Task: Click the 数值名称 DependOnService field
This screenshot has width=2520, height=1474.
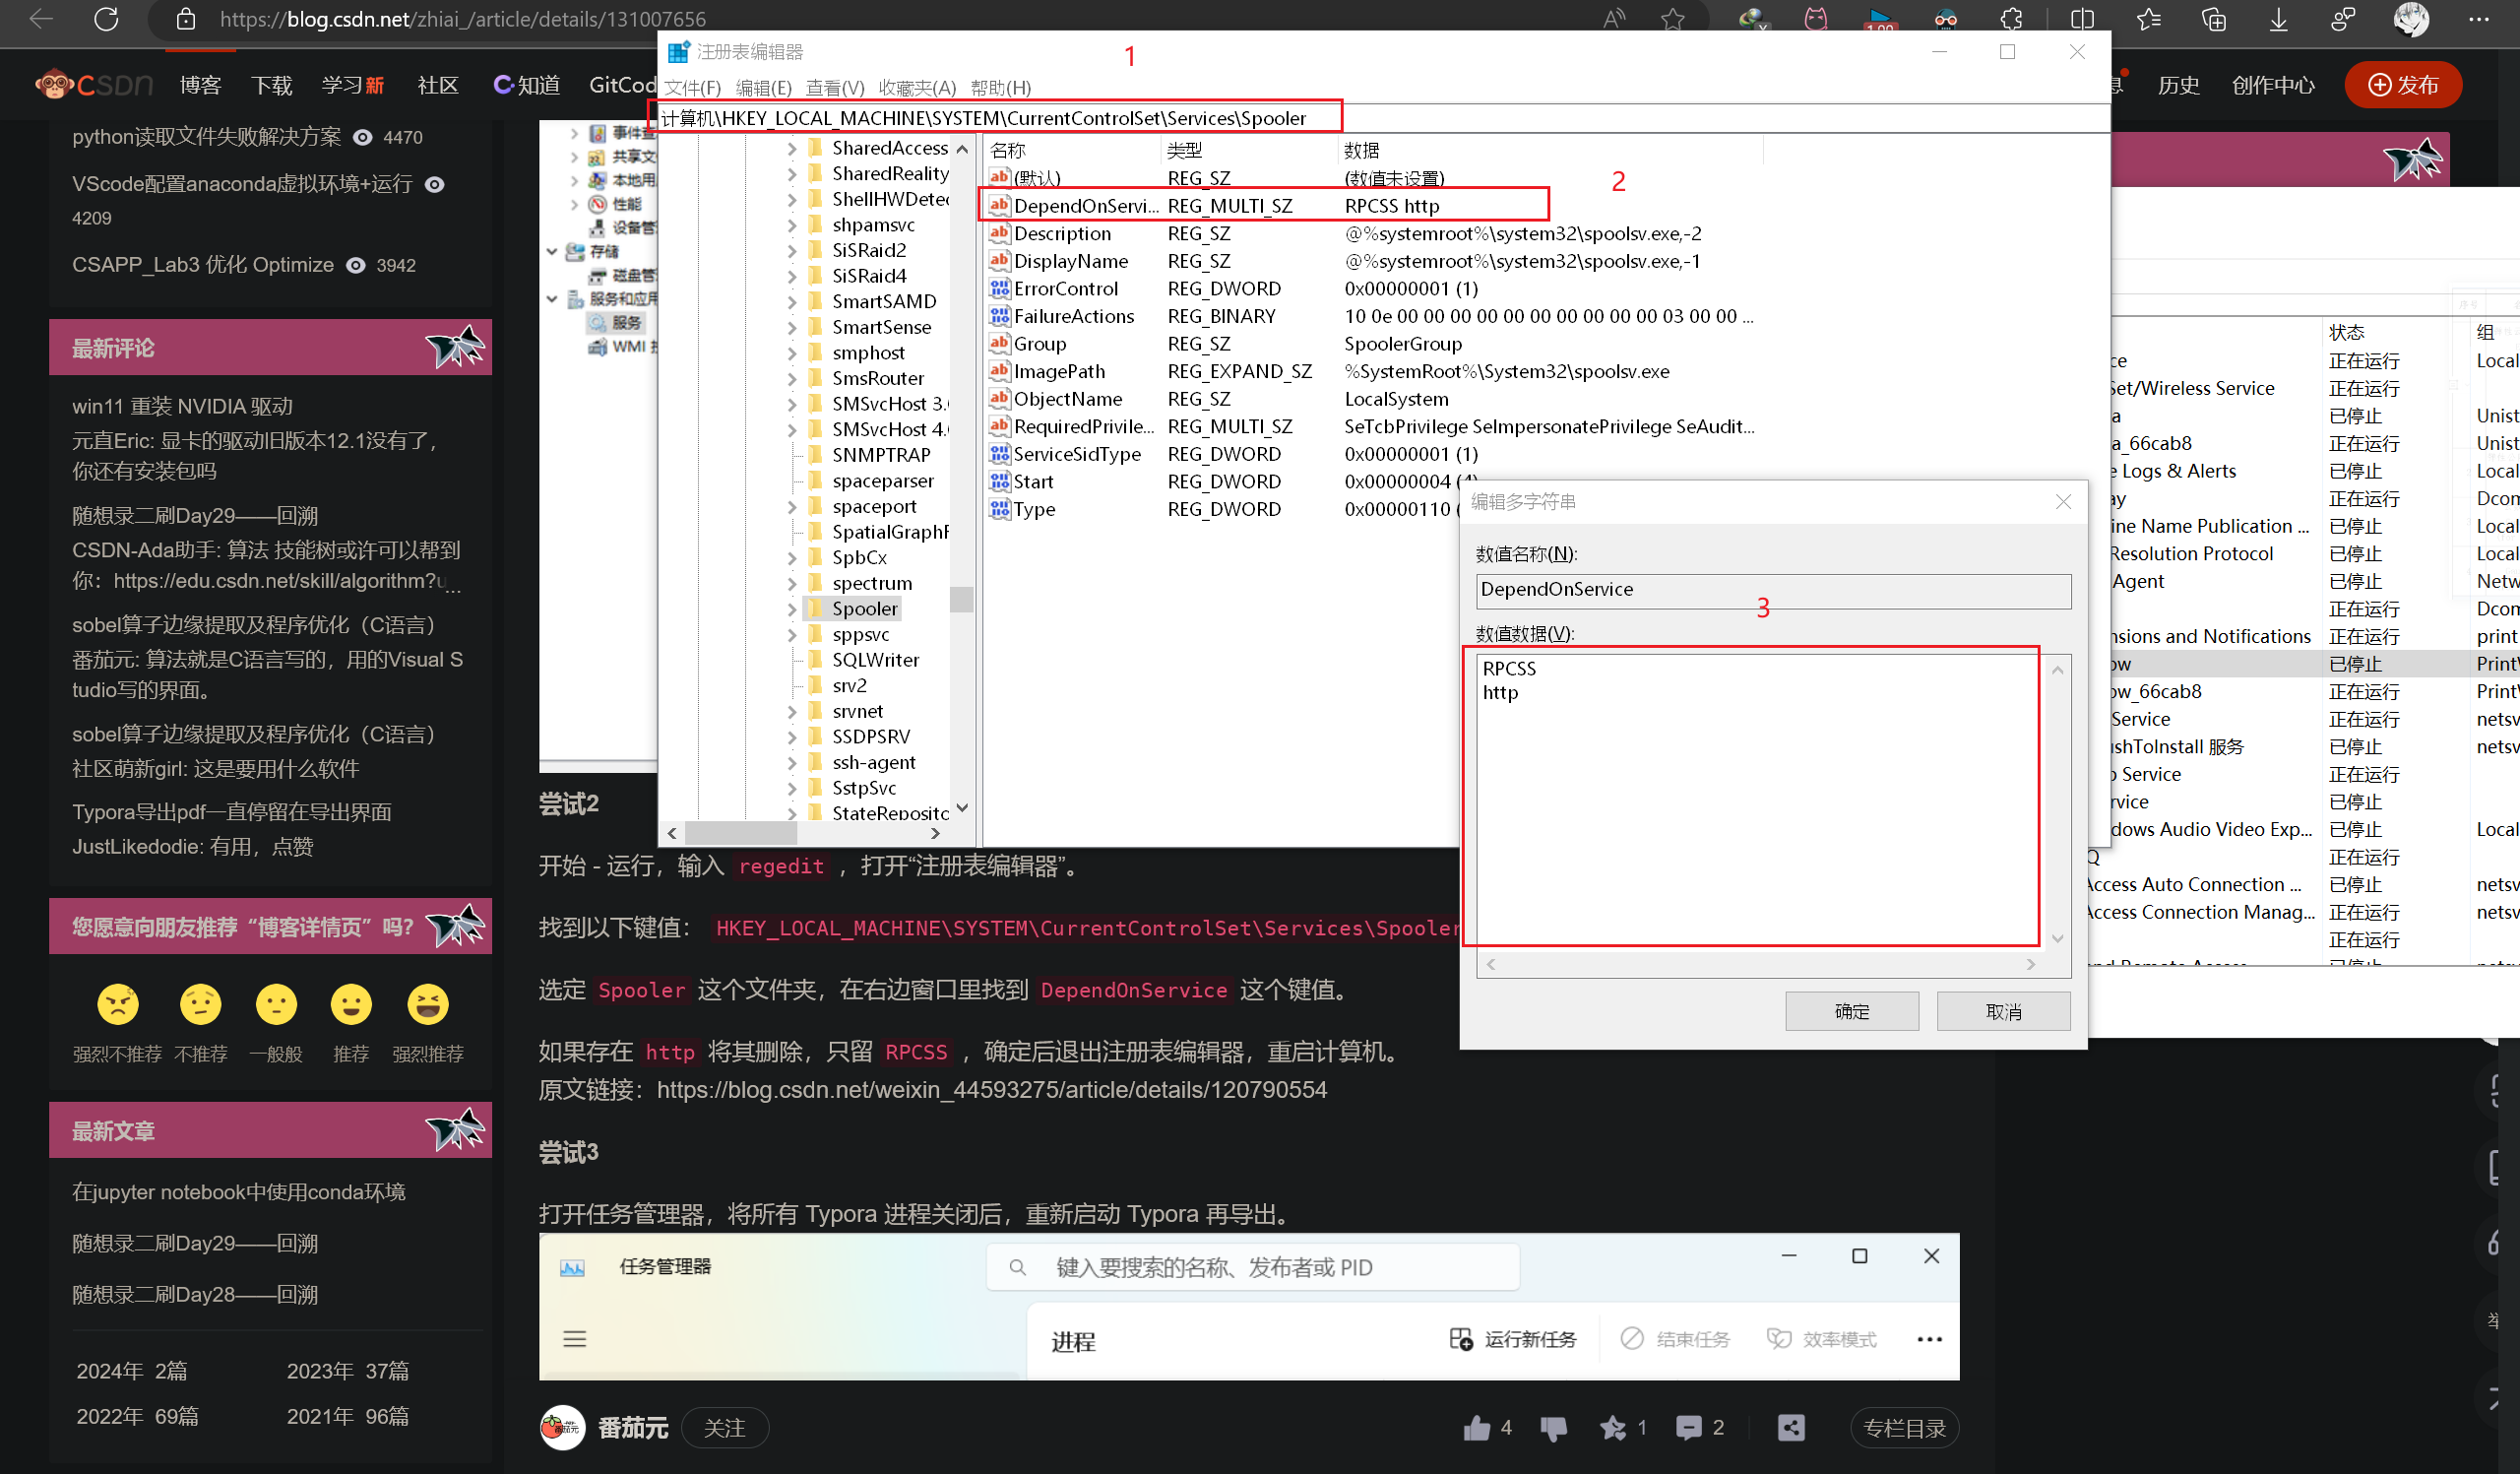Action: 1772,590
